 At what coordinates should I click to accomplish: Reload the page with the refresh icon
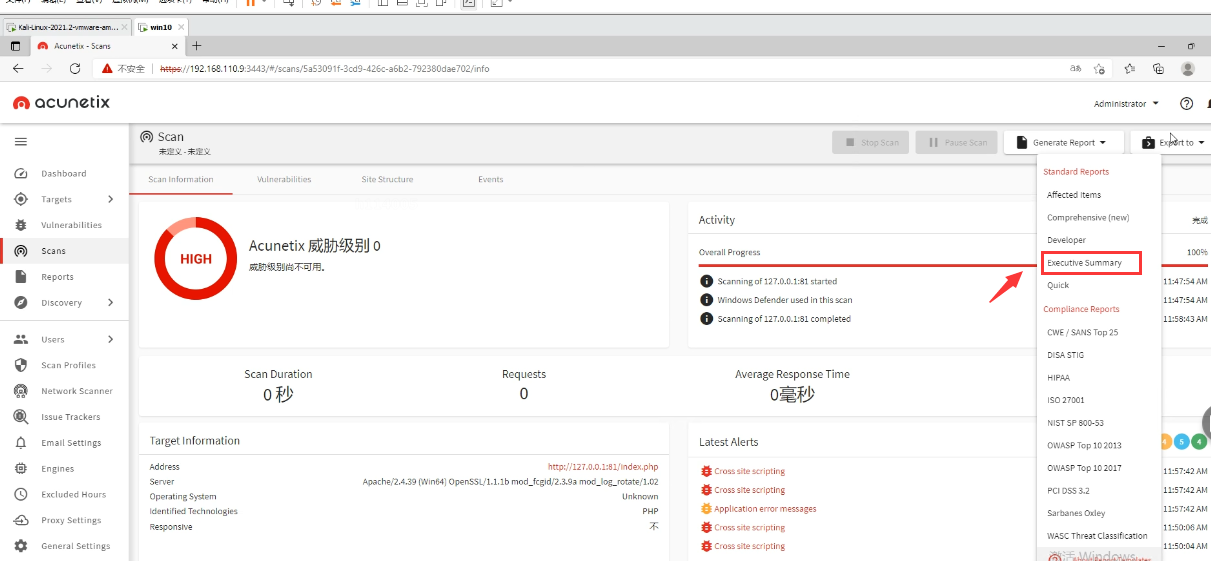pyautogui.click(x=75, y=69)
